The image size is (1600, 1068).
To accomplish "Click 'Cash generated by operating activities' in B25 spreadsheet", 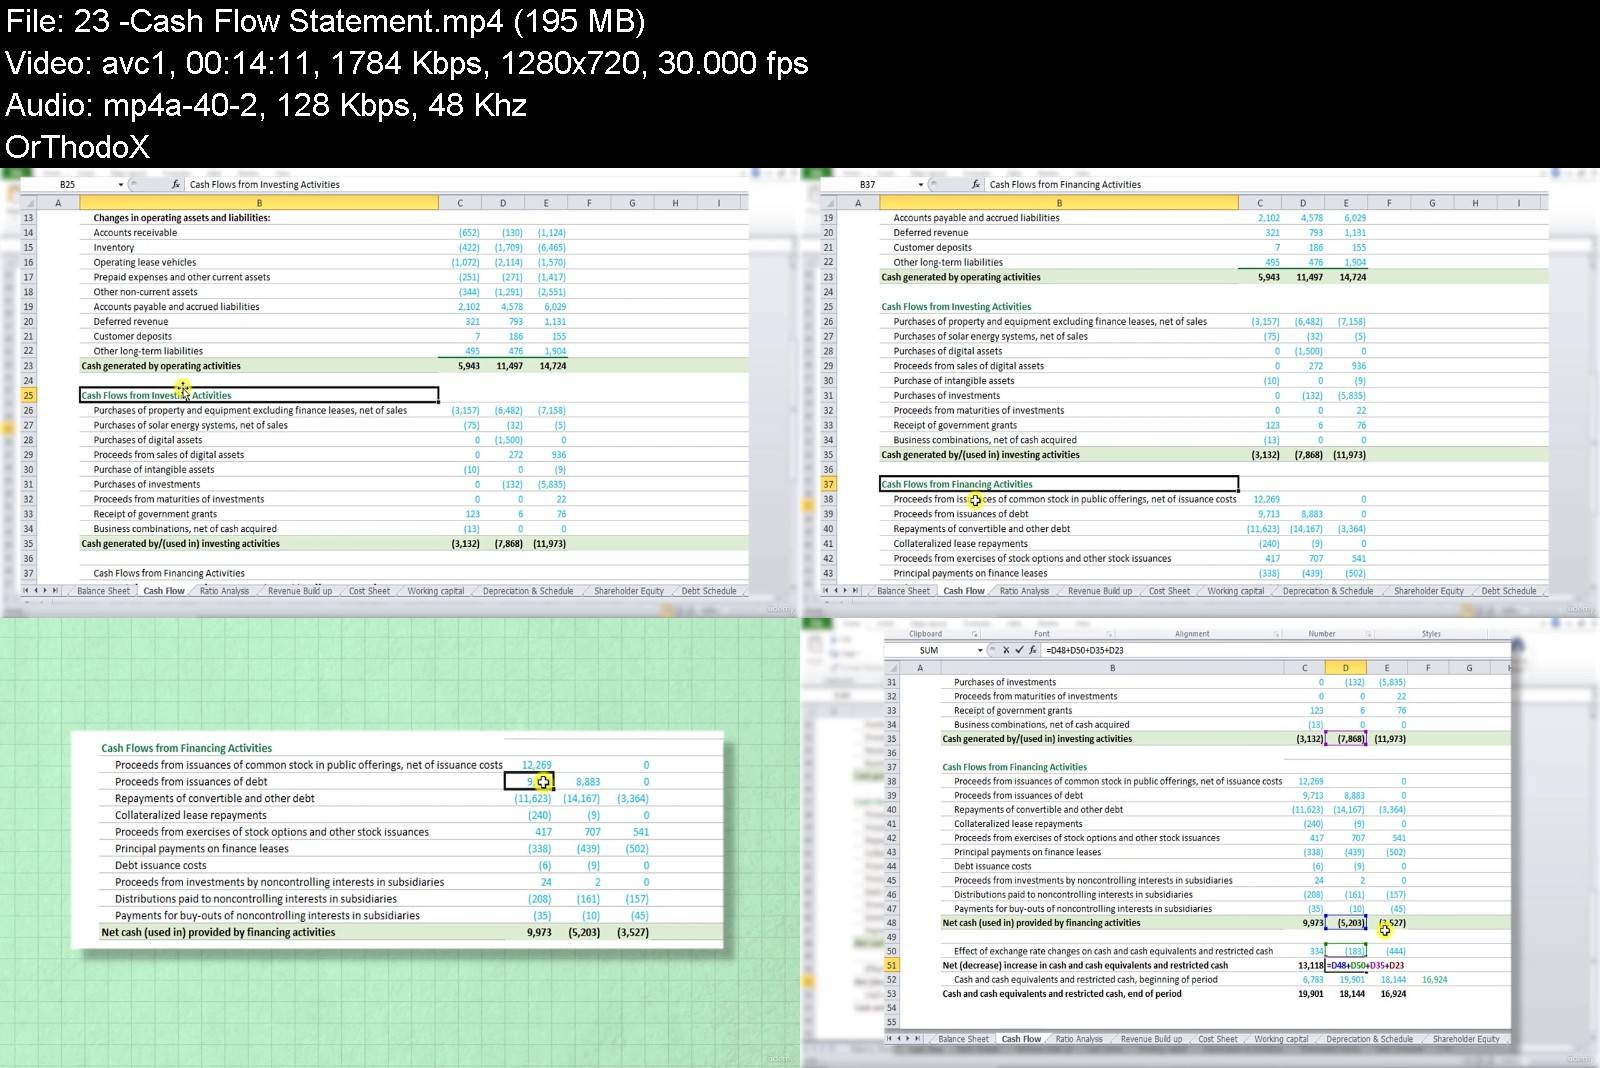I will tap(161, 366).
